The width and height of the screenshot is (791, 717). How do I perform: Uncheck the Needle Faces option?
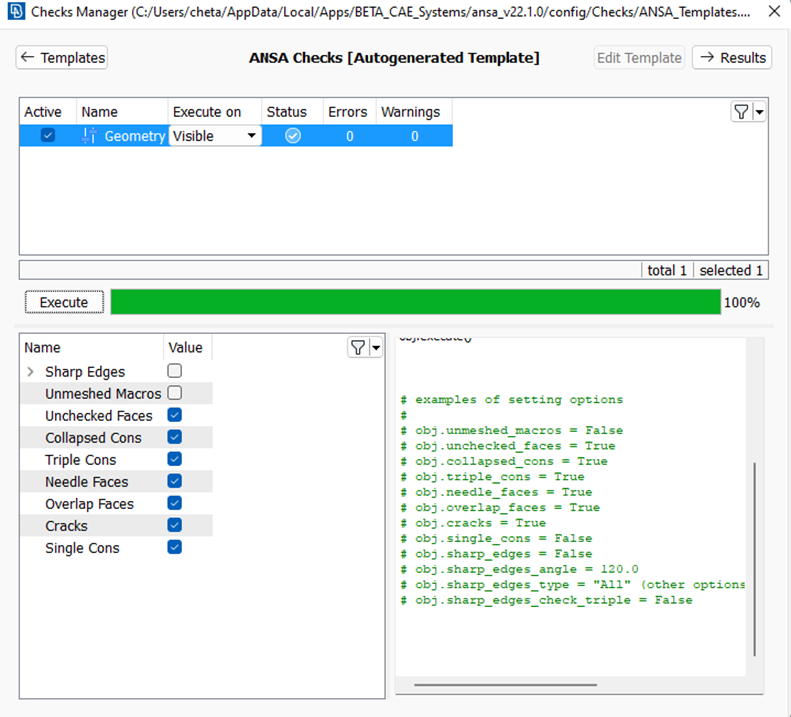tap(175, 481)
